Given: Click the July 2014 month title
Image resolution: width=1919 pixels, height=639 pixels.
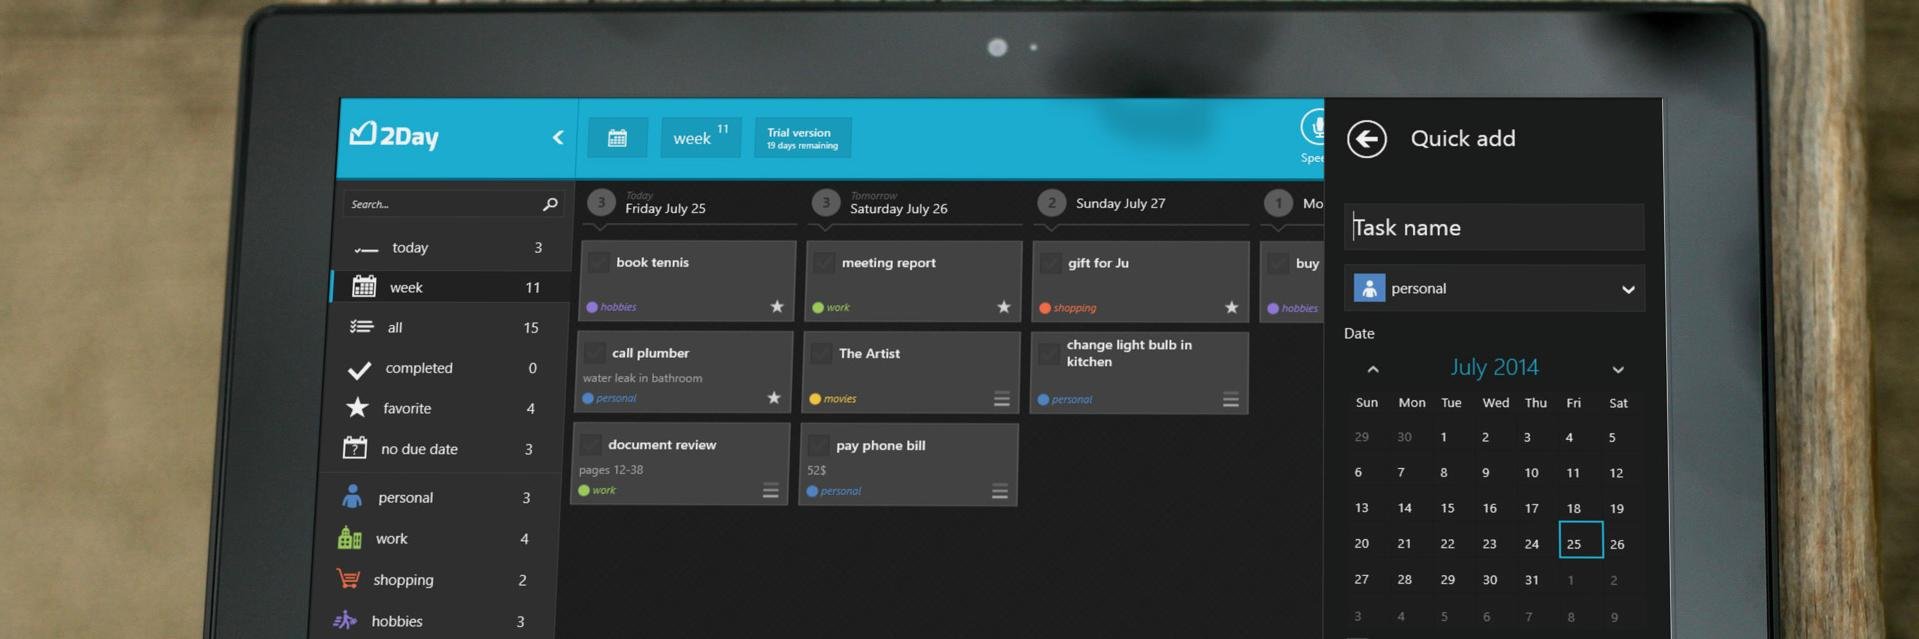Looking at the screenshot, I should tap(1494, 367).
